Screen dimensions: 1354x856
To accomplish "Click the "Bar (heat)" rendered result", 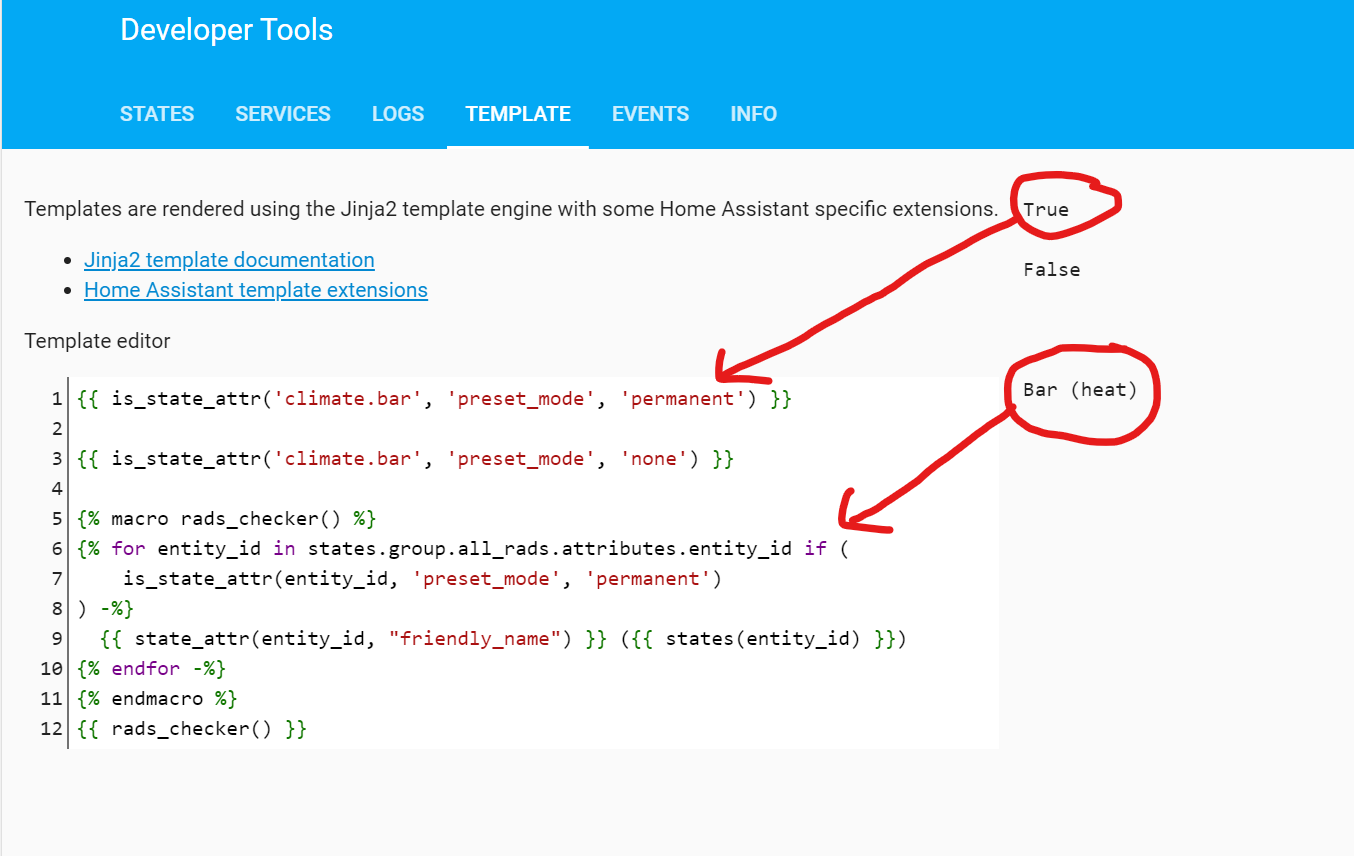I will coord(1080,390).
